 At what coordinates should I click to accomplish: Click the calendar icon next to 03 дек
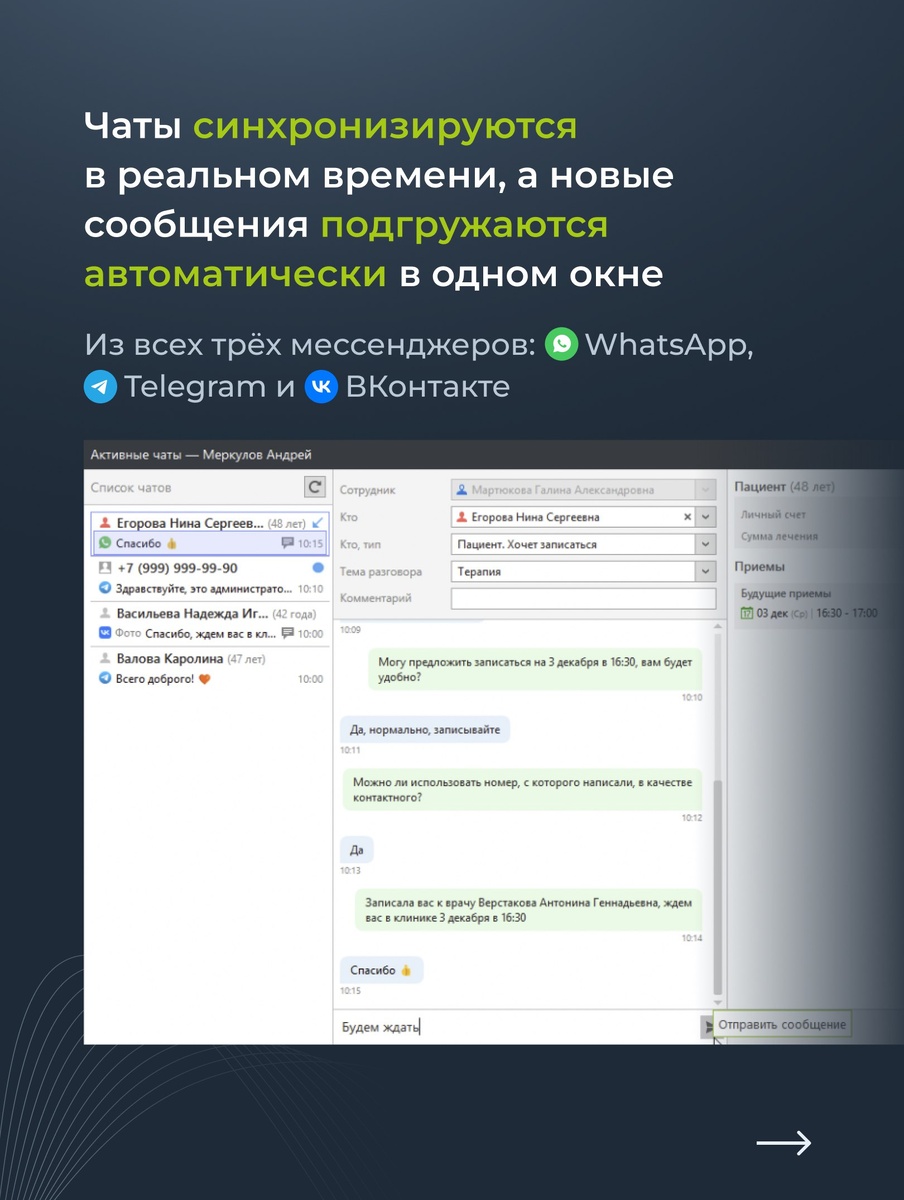point(746,613)
